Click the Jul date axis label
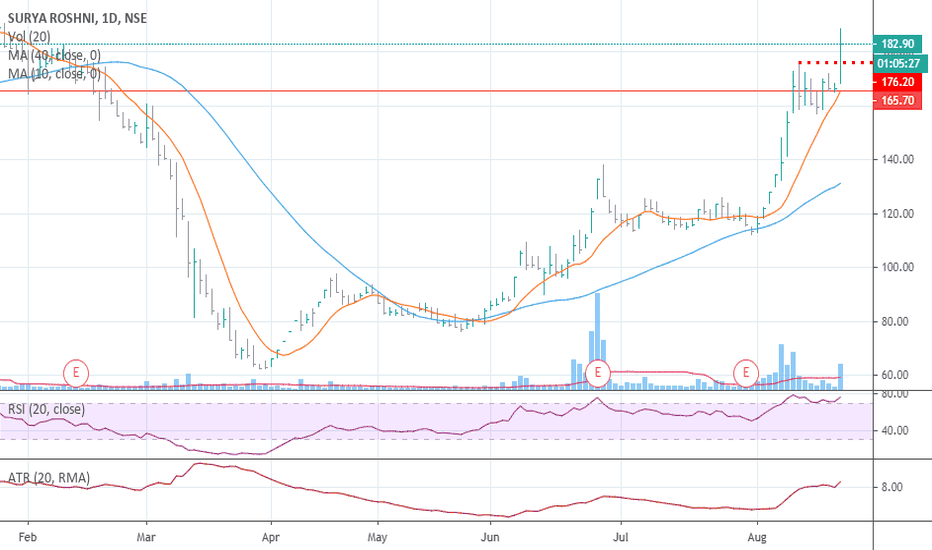 coord(621,538)
